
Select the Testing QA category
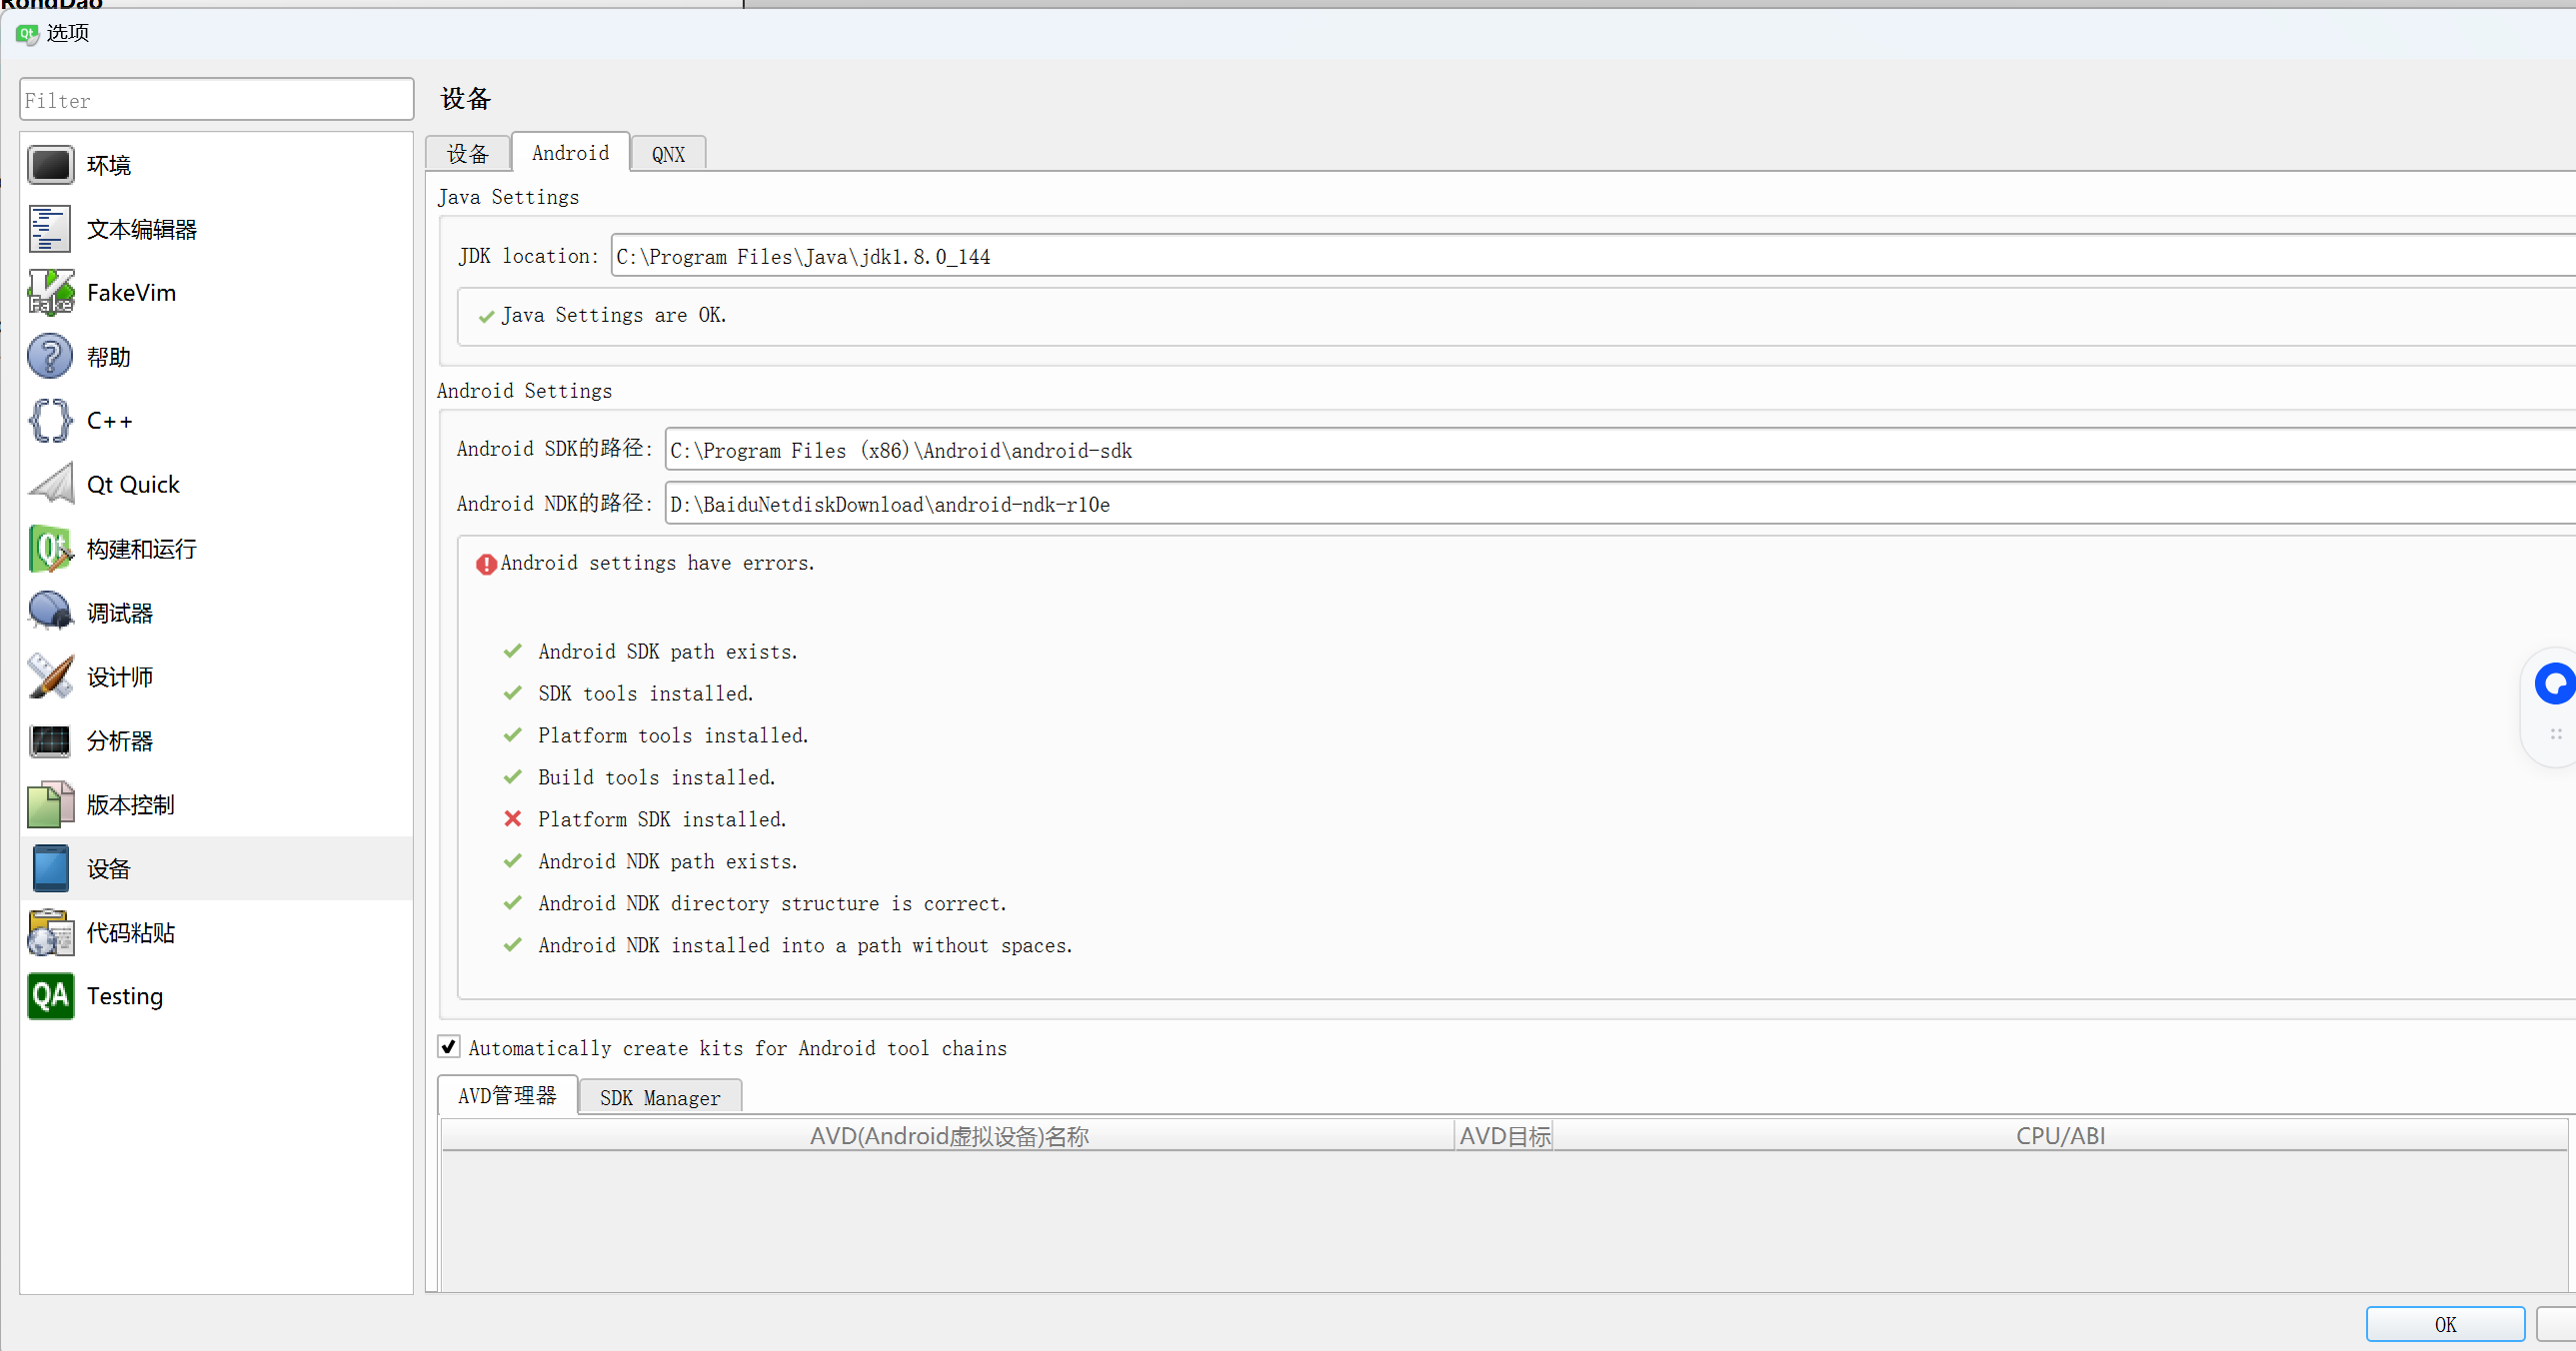coord(123,996)
